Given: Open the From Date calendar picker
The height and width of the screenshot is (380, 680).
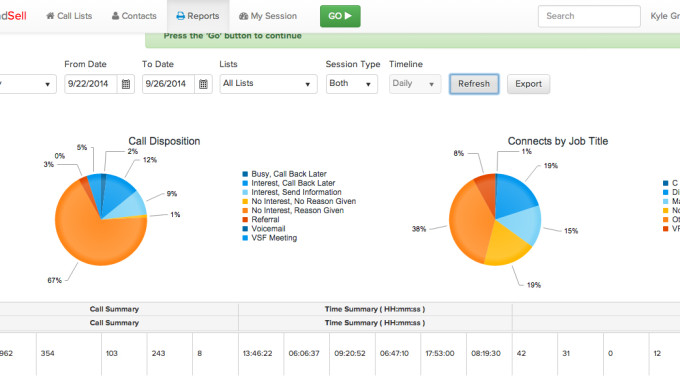Looking at the screenshot, I should pos(126,84).
